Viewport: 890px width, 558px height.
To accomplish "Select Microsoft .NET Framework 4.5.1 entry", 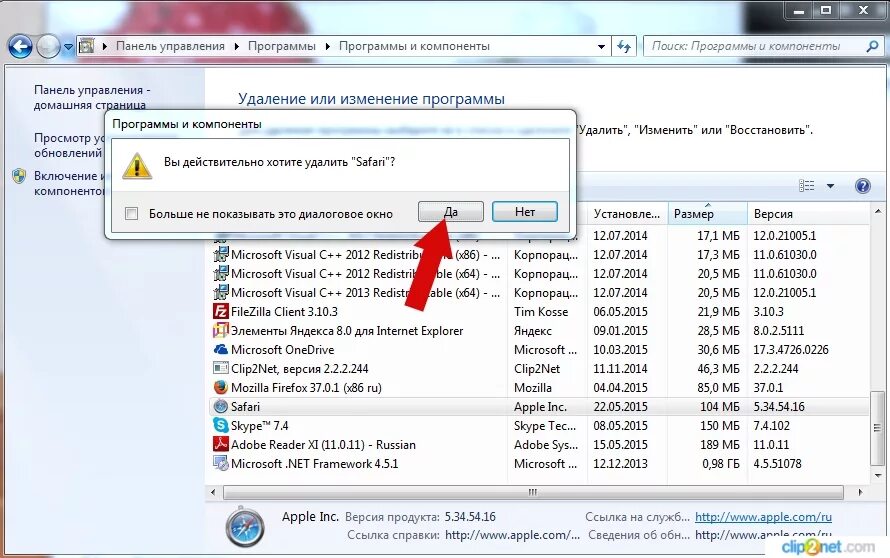I will point(314,464).
